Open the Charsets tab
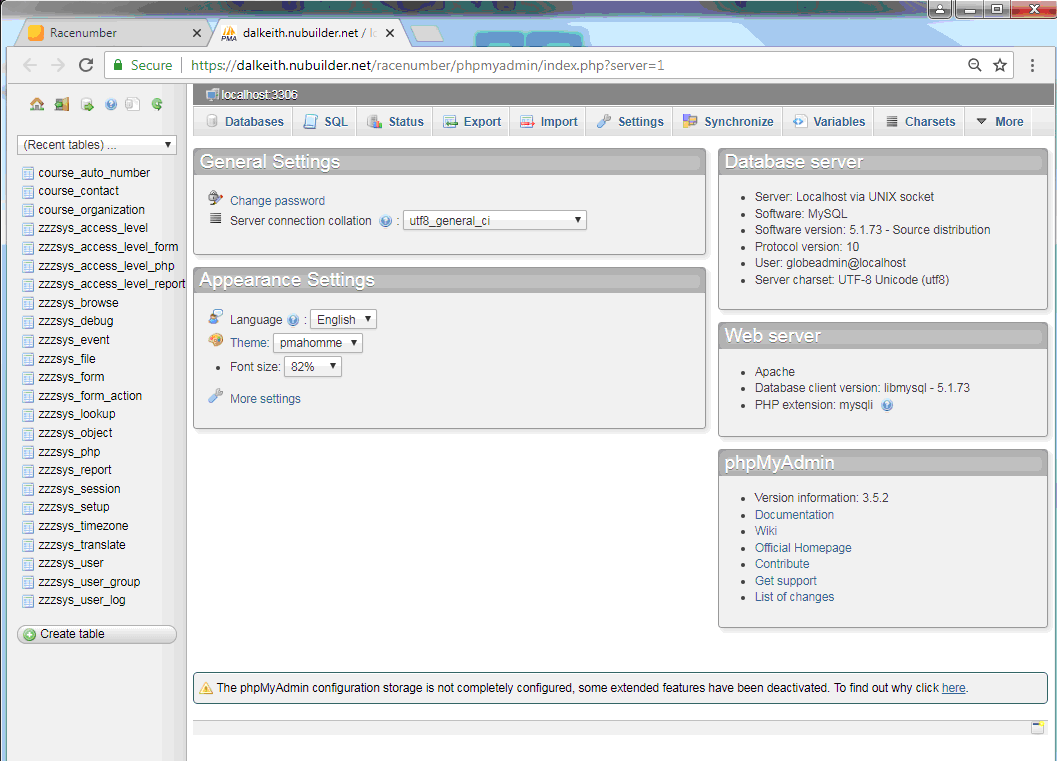The width and height of the screenshot is (1057, 761). point(921,122)
